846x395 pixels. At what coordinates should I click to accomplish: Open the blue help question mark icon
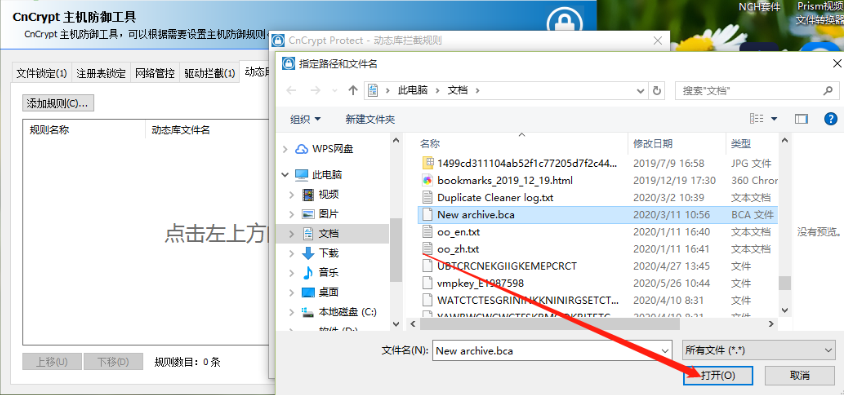click(x=830, y=119)
